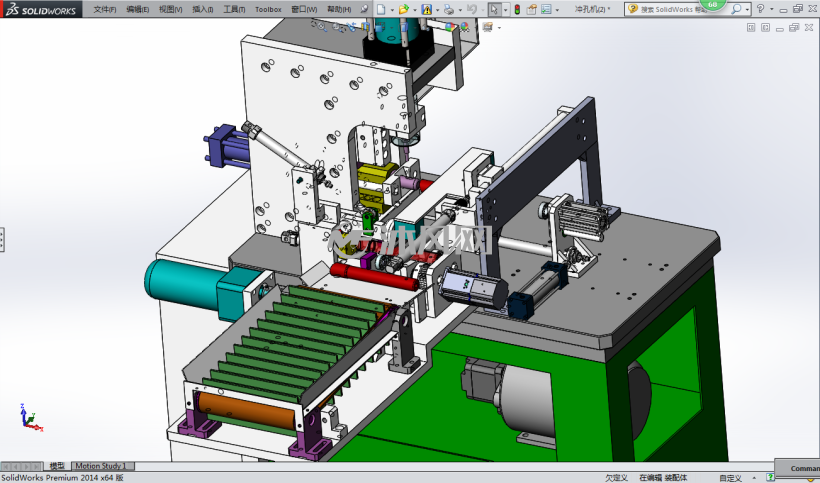Click the 欠定义 status text
Image resolution: width=820 pixels, height=483 pixels.
tap(617, 478)
